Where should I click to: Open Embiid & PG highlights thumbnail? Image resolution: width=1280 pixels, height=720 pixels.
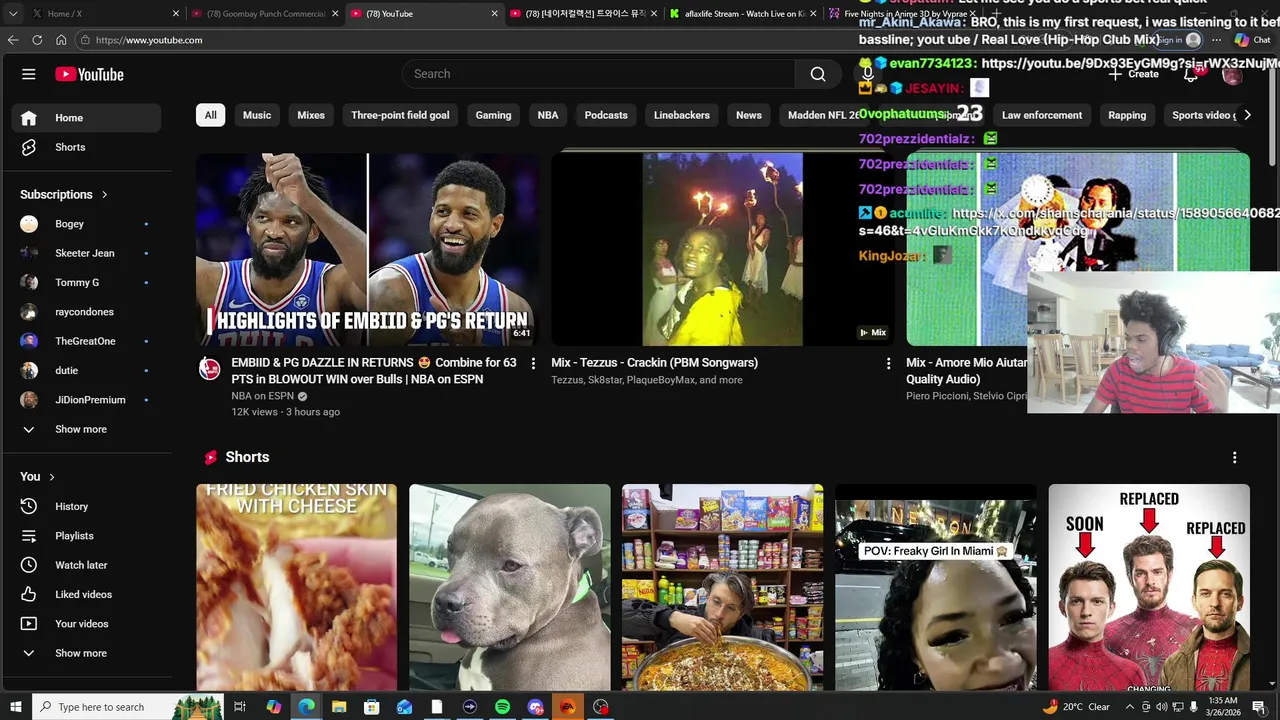click(367, 249)
